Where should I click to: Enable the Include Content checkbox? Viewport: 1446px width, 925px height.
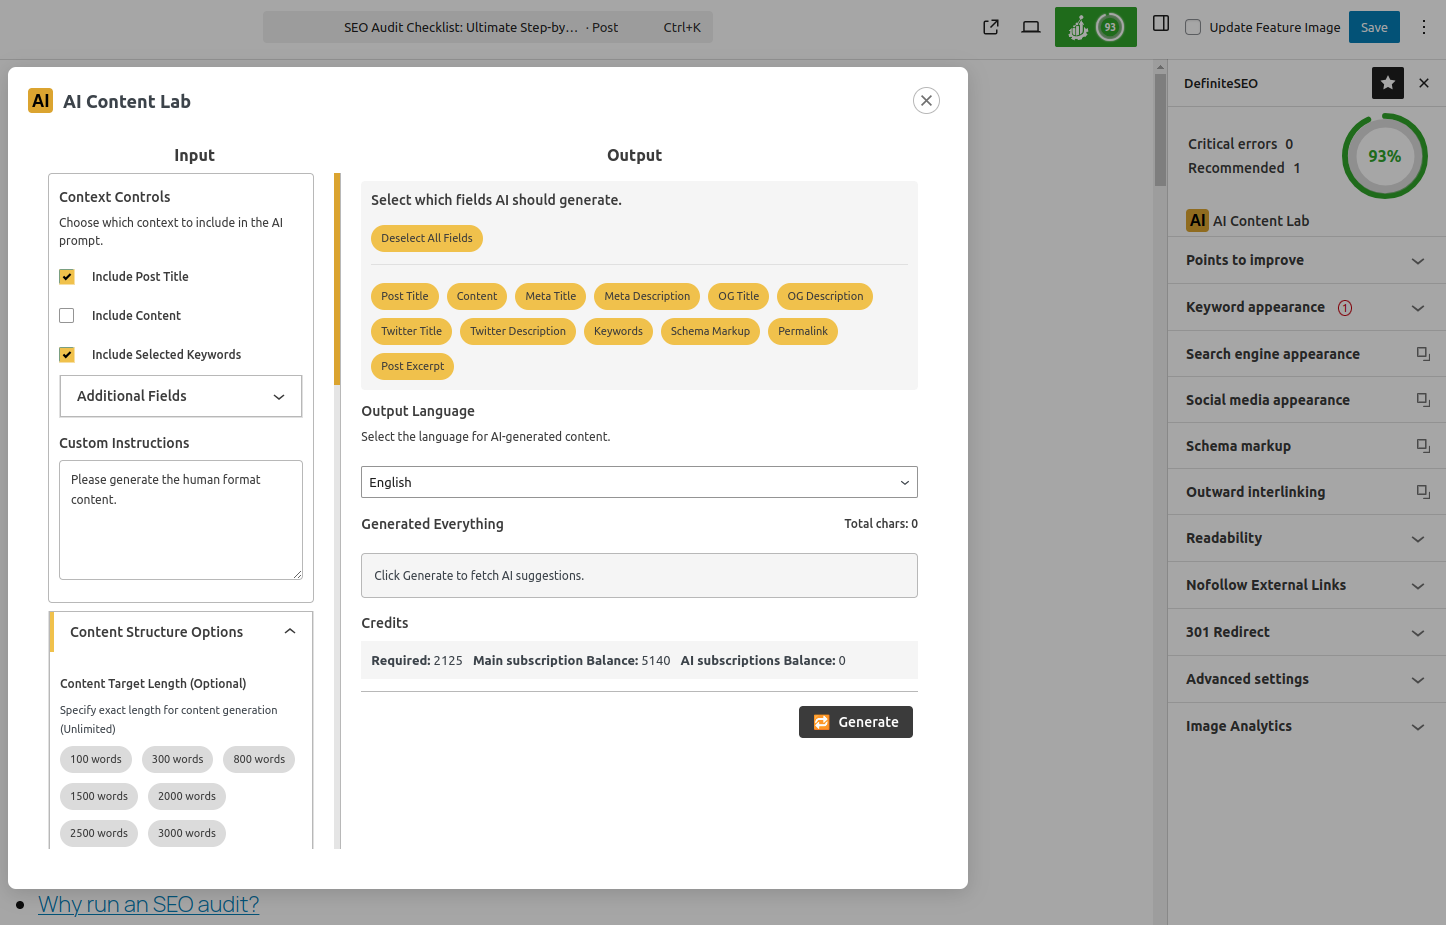67,316
